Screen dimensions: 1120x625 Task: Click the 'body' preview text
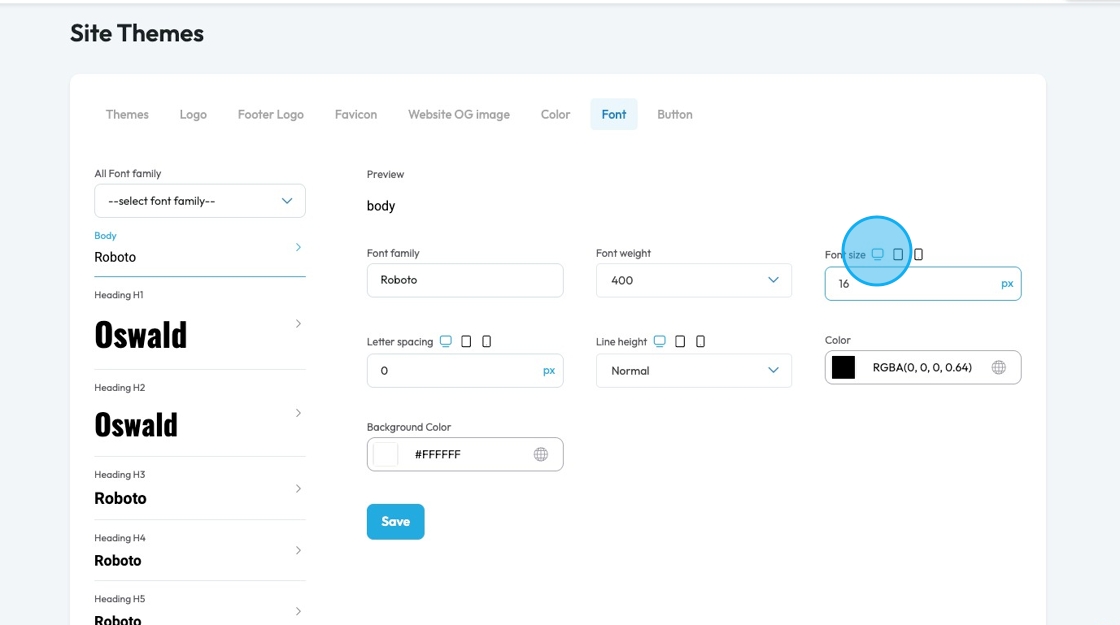381,206
